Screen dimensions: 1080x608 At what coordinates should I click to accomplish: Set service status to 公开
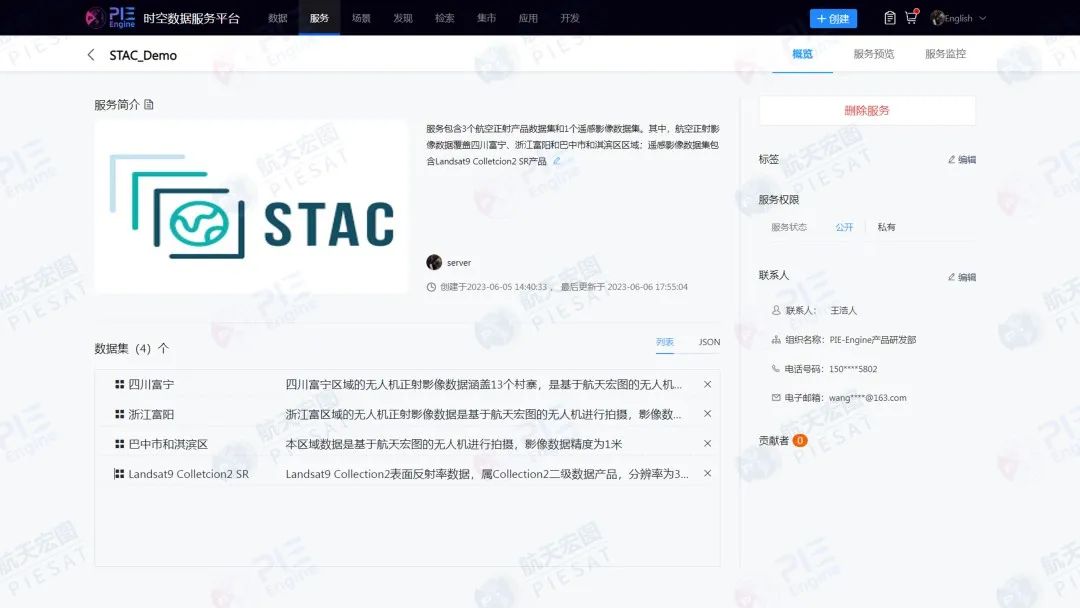(844, 227)
